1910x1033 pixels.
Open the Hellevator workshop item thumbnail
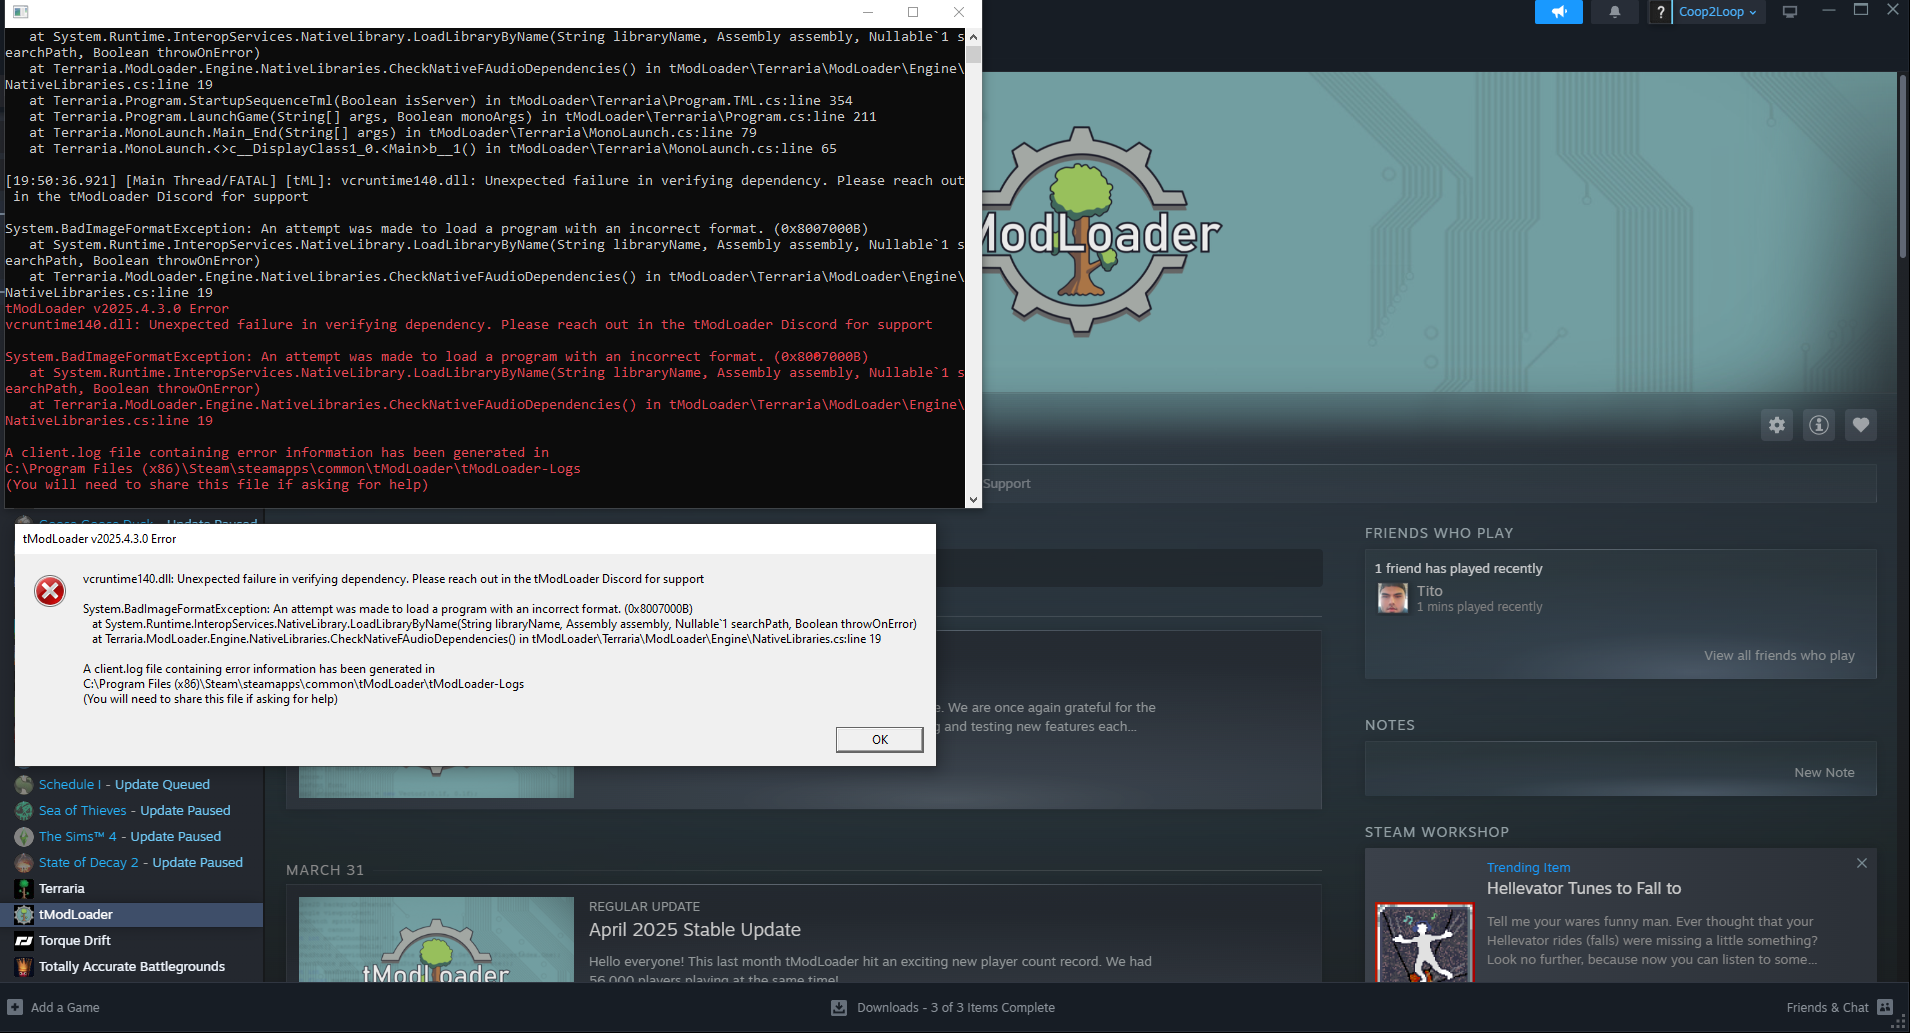pos(1425,942)
